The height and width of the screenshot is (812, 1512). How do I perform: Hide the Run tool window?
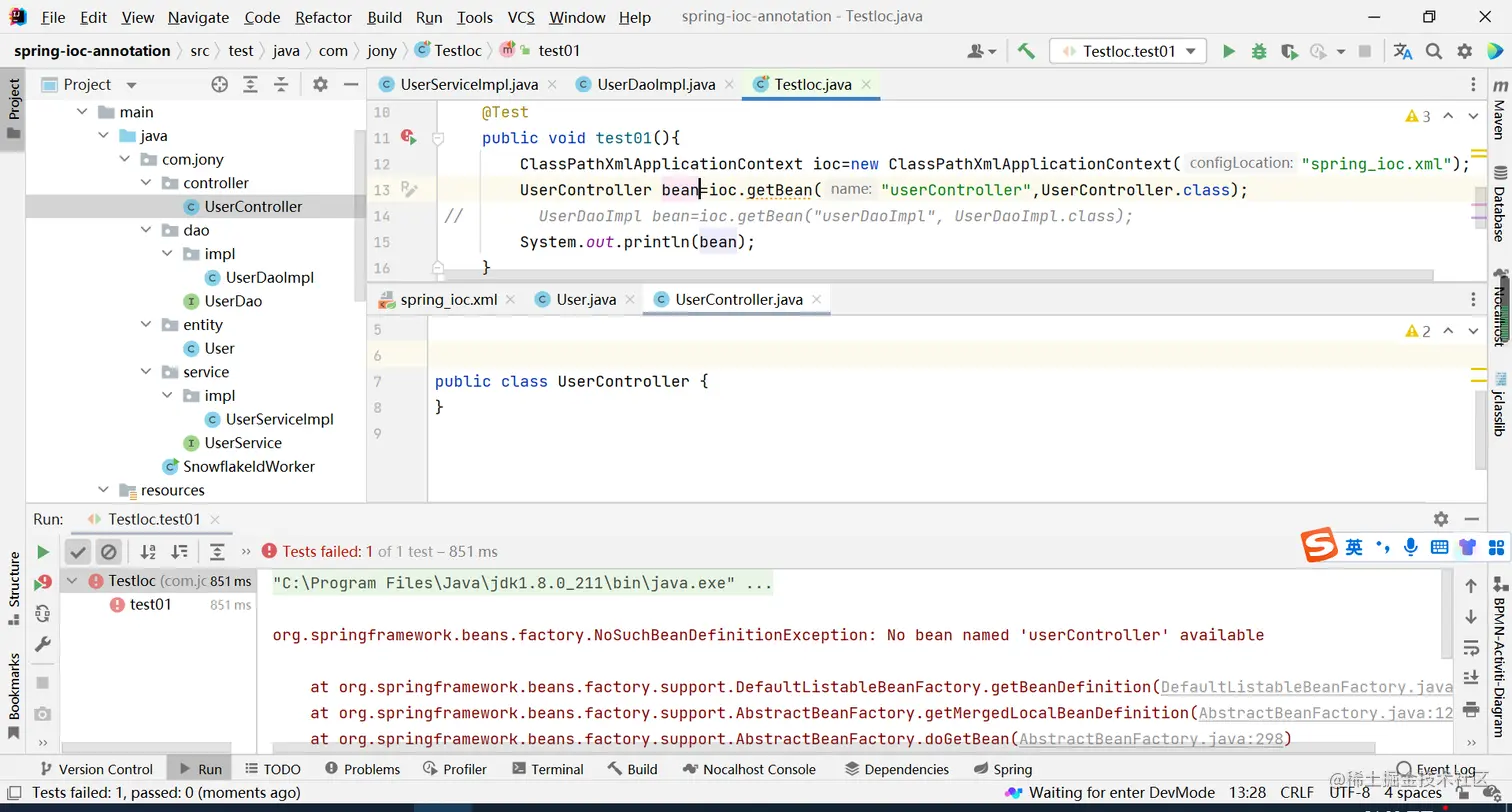pyautogui.click(x=1471, y=519)
